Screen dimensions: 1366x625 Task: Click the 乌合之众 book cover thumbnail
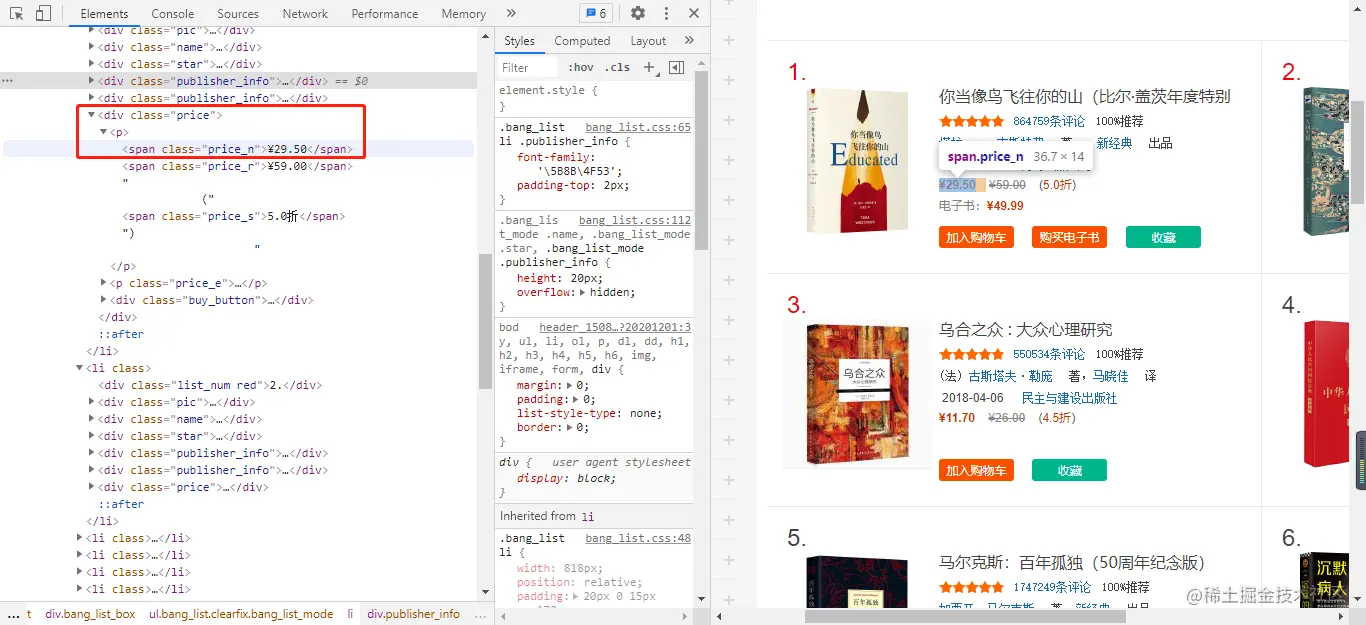coord(857,395)
